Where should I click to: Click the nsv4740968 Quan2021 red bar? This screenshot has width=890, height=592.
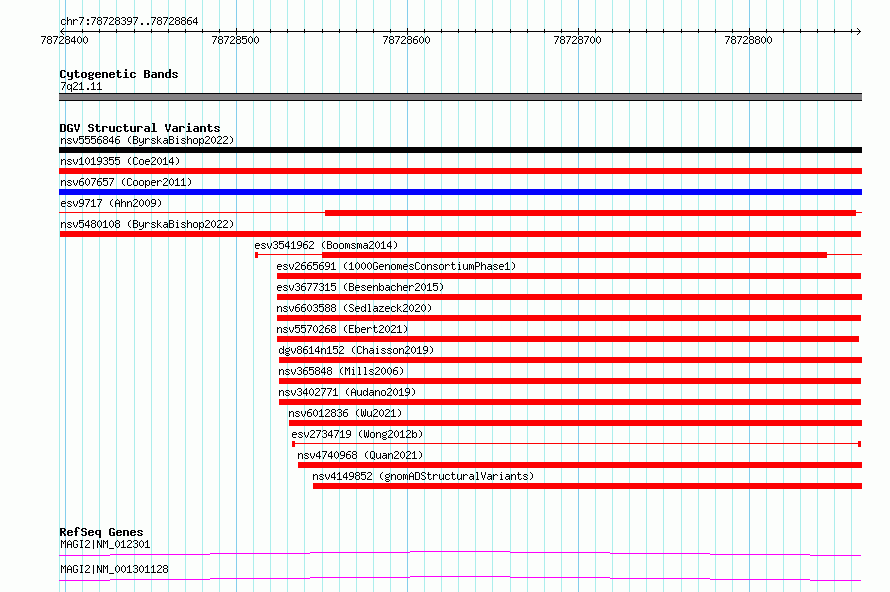point(580,465)
